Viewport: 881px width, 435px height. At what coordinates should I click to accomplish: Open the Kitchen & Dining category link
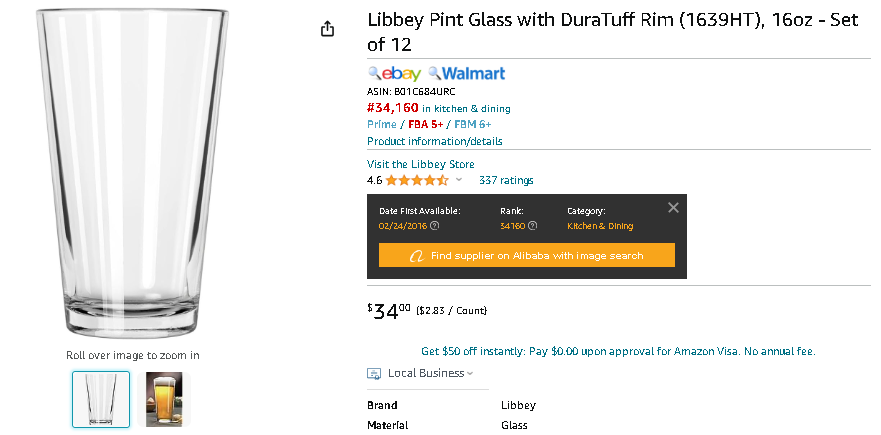coord(600,226)
